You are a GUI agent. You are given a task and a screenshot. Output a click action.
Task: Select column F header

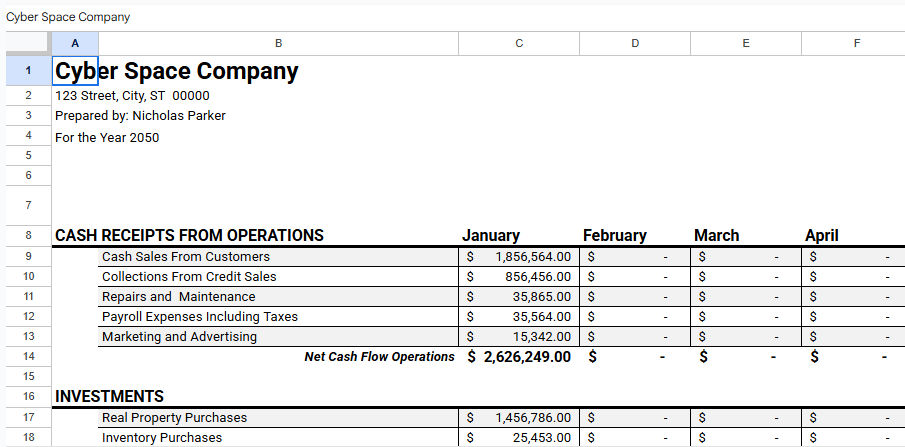856,43
